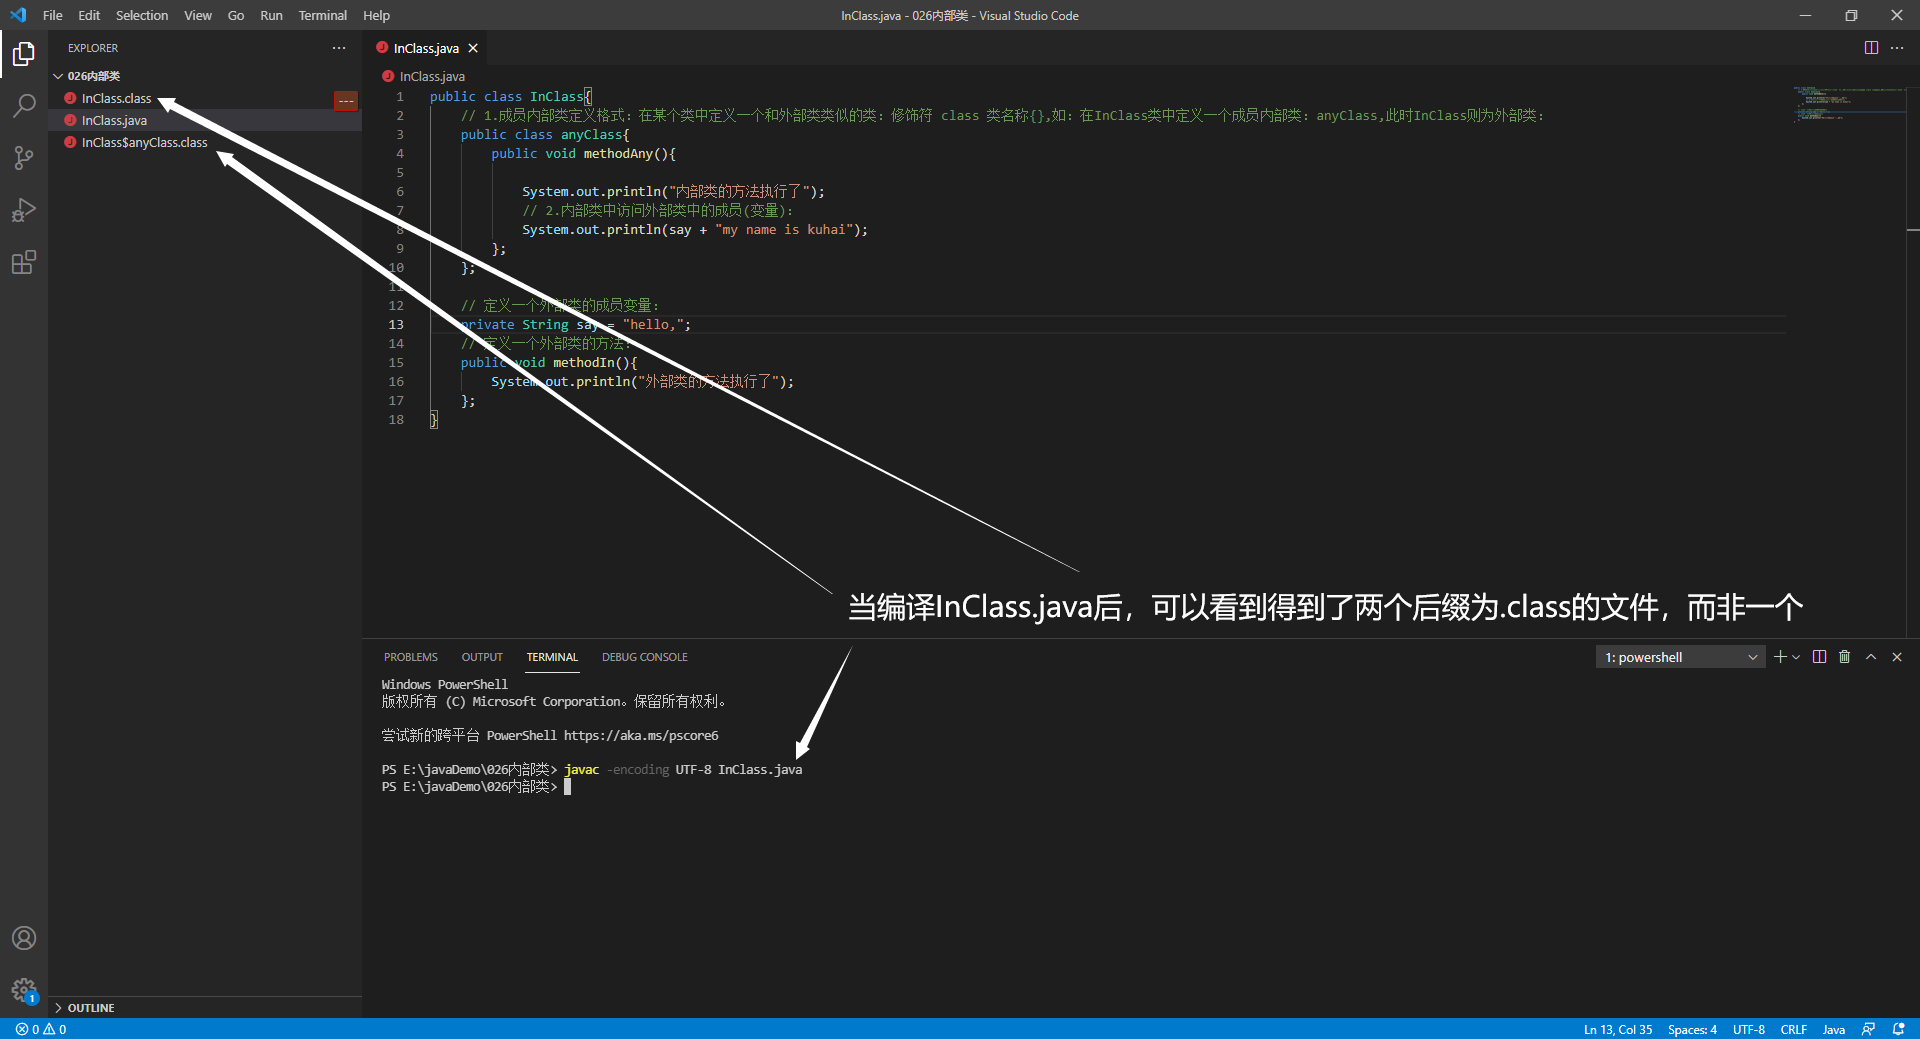Switch to the OUTPUT panel tab
The image size is (1920, 1039).
[x=482, y=657]
